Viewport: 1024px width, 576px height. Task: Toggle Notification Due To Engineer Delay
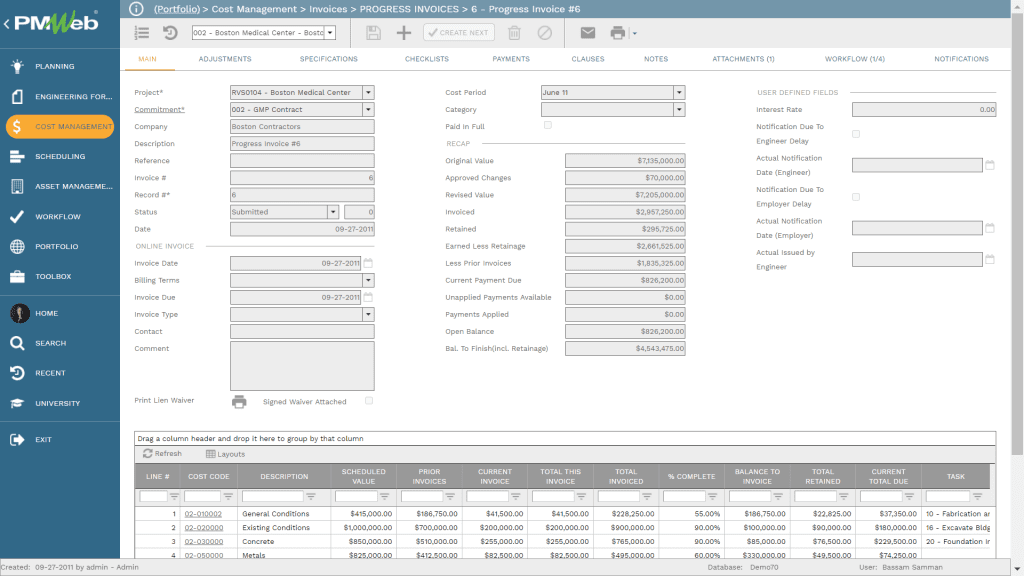[x=856, y=132]
